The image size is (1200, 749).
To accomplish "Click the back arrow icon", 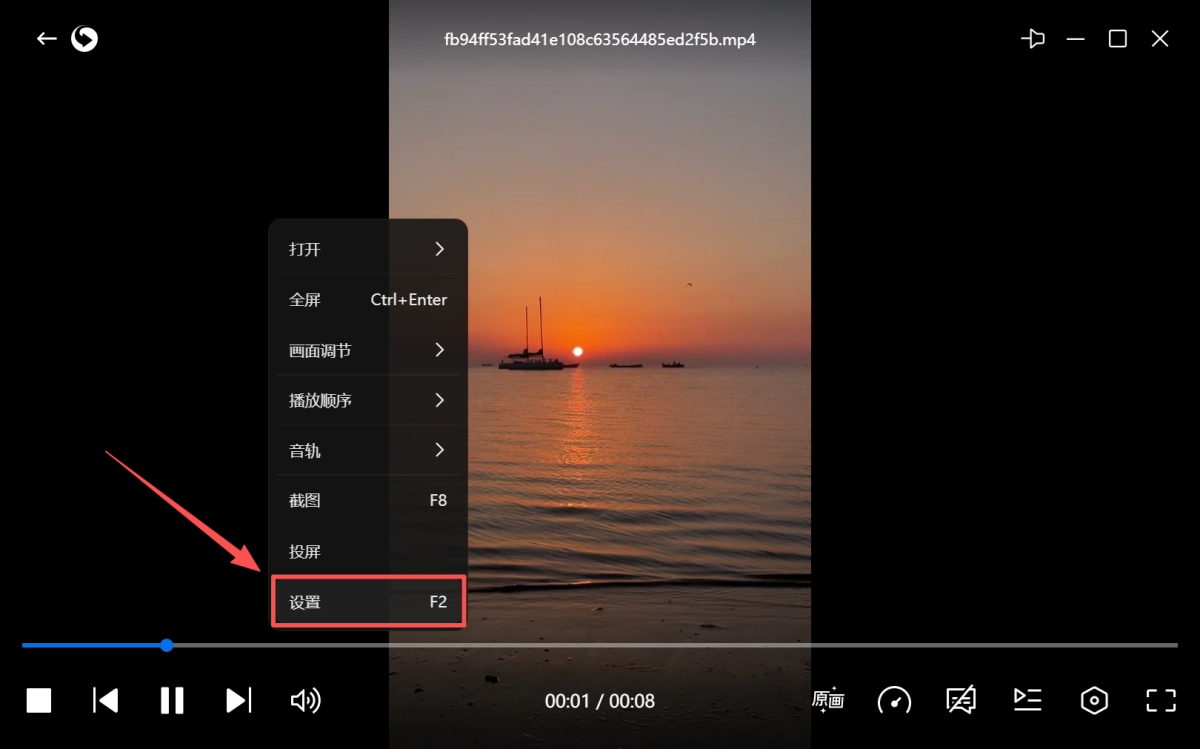I will (x=46, y=39).
